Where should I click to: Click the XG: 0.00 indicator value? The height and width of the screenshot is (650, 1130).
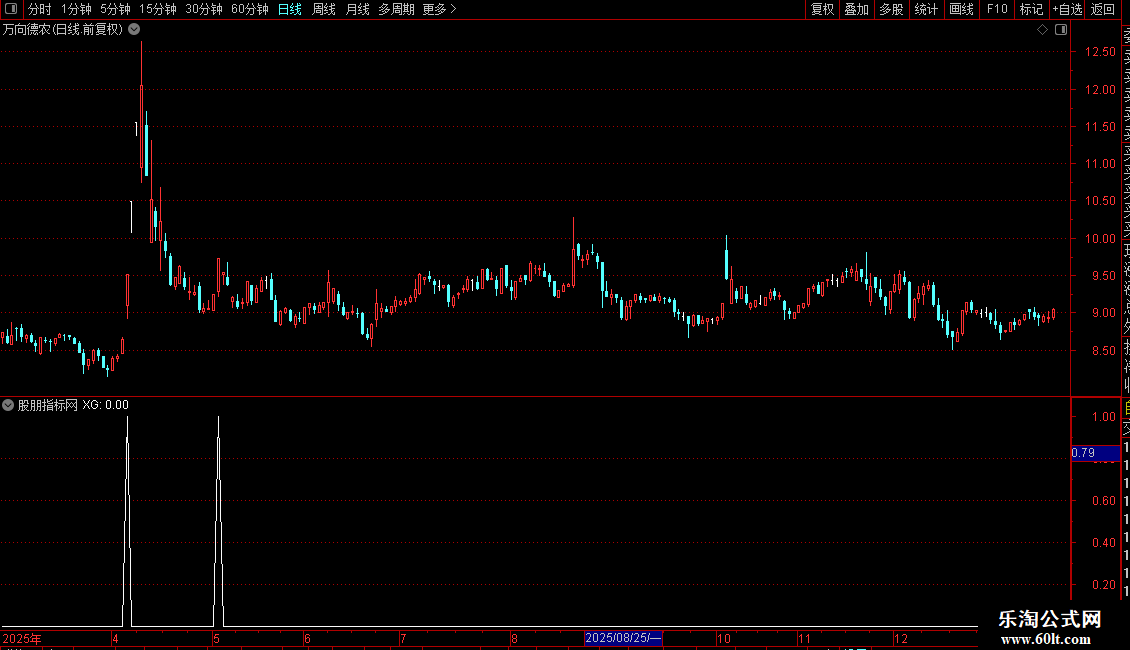click(105, 405)
